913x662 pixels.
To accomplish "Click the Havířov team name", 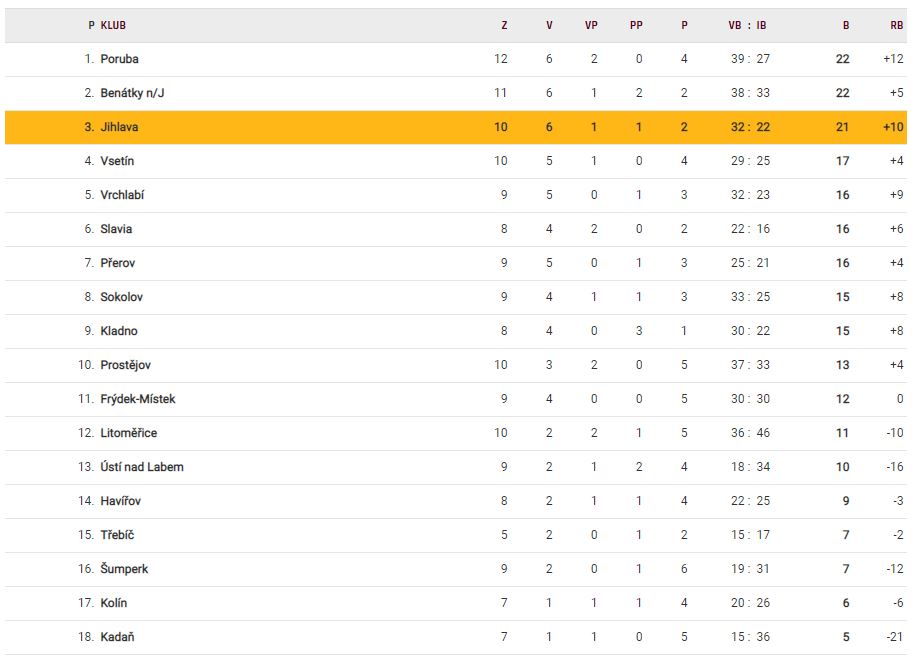I will [120, 501].
